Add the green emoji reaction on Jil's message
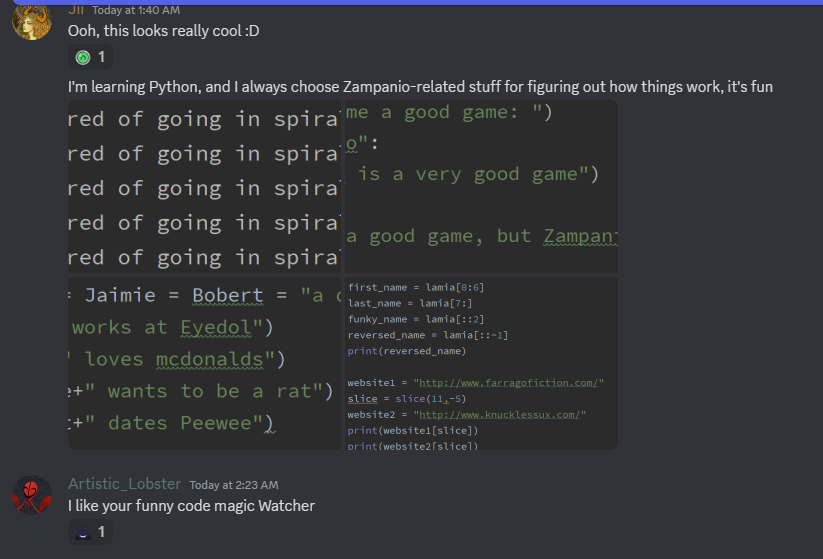Viewport: 823px width, 559px height. 90,57
